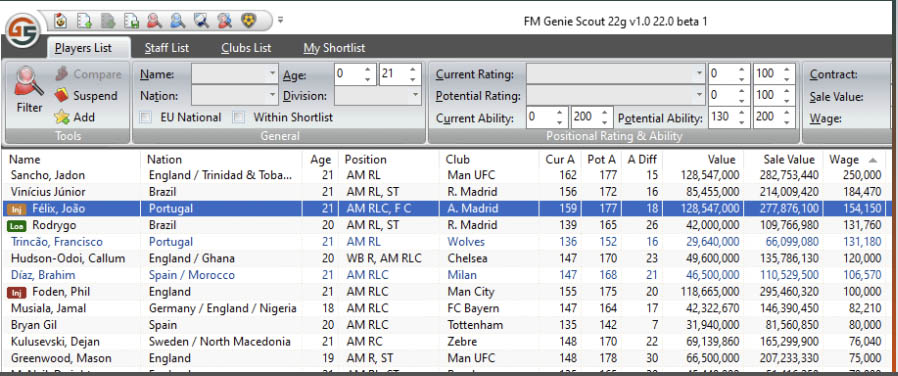
Task: Select the Sancho, Jadon row
Action: click(447, 175)
